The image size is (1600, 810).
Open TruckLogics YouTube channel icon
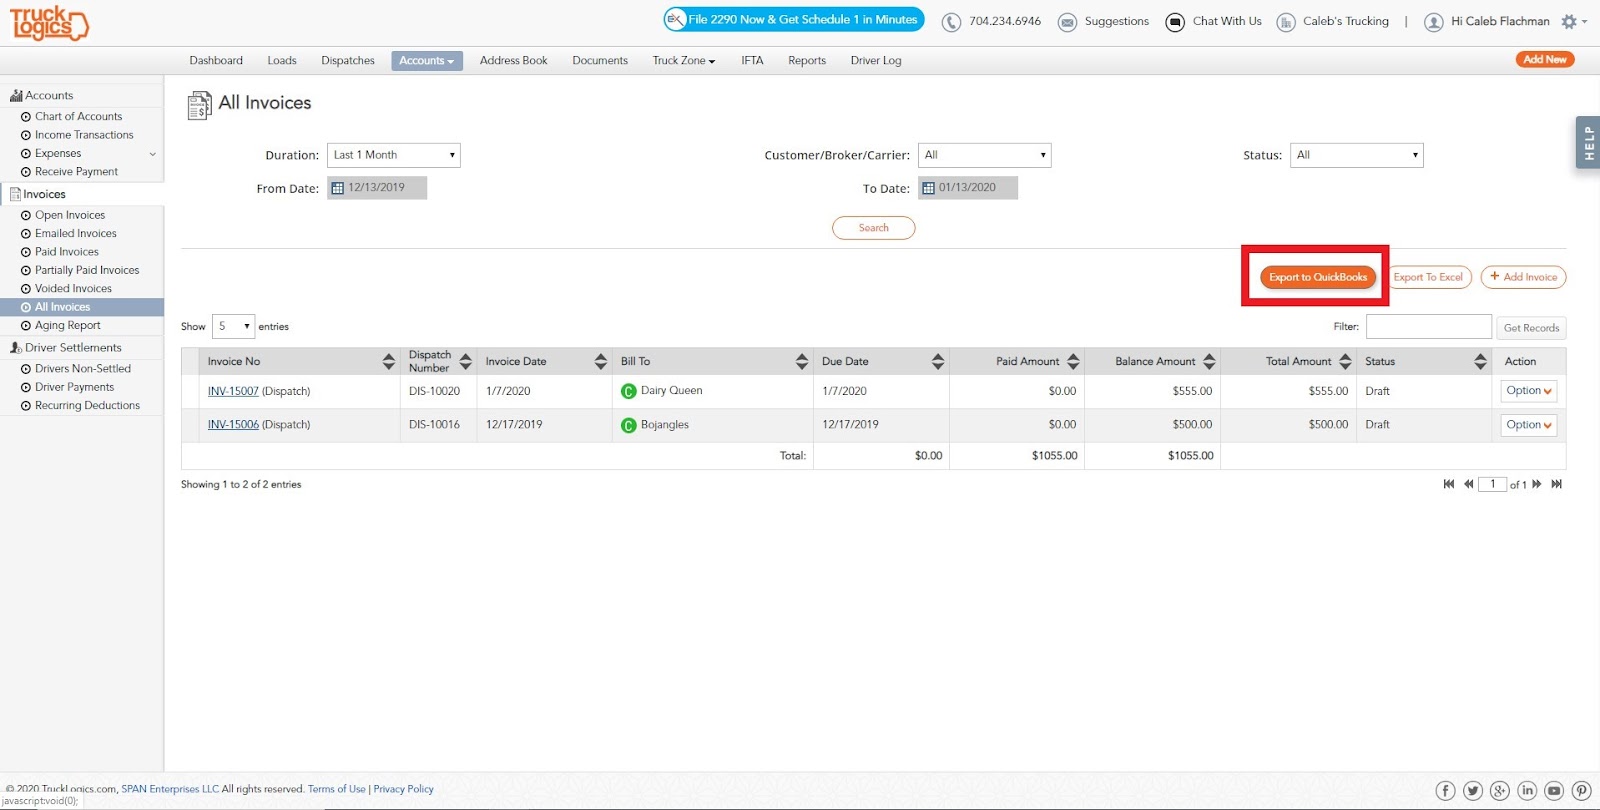(1554, 791)
